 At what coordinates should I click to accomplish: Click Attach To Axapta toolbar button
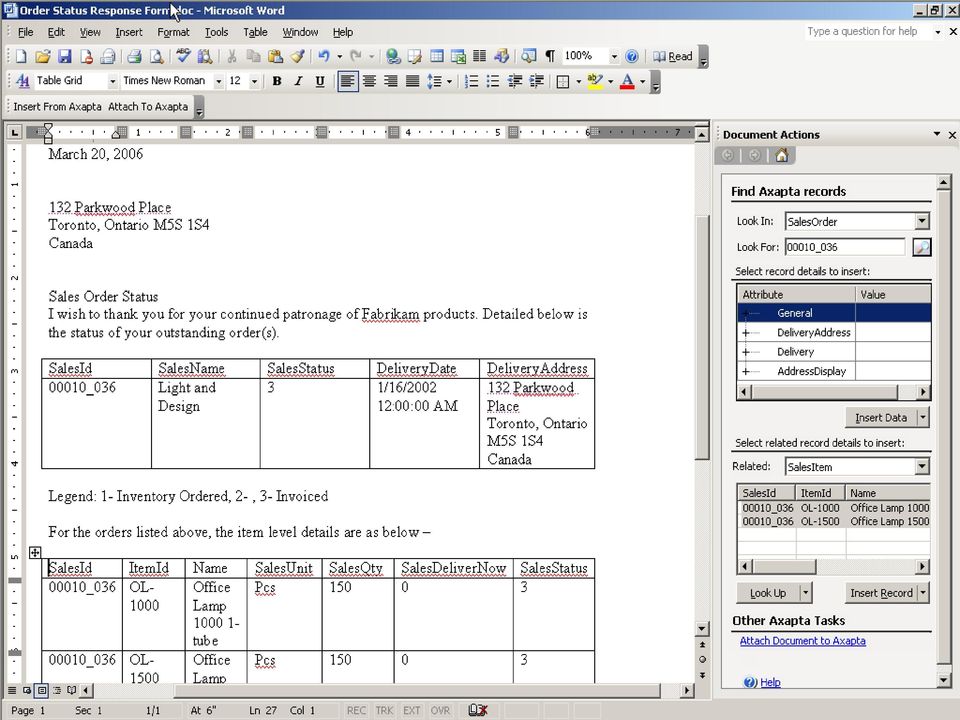[x=148, y=107]
